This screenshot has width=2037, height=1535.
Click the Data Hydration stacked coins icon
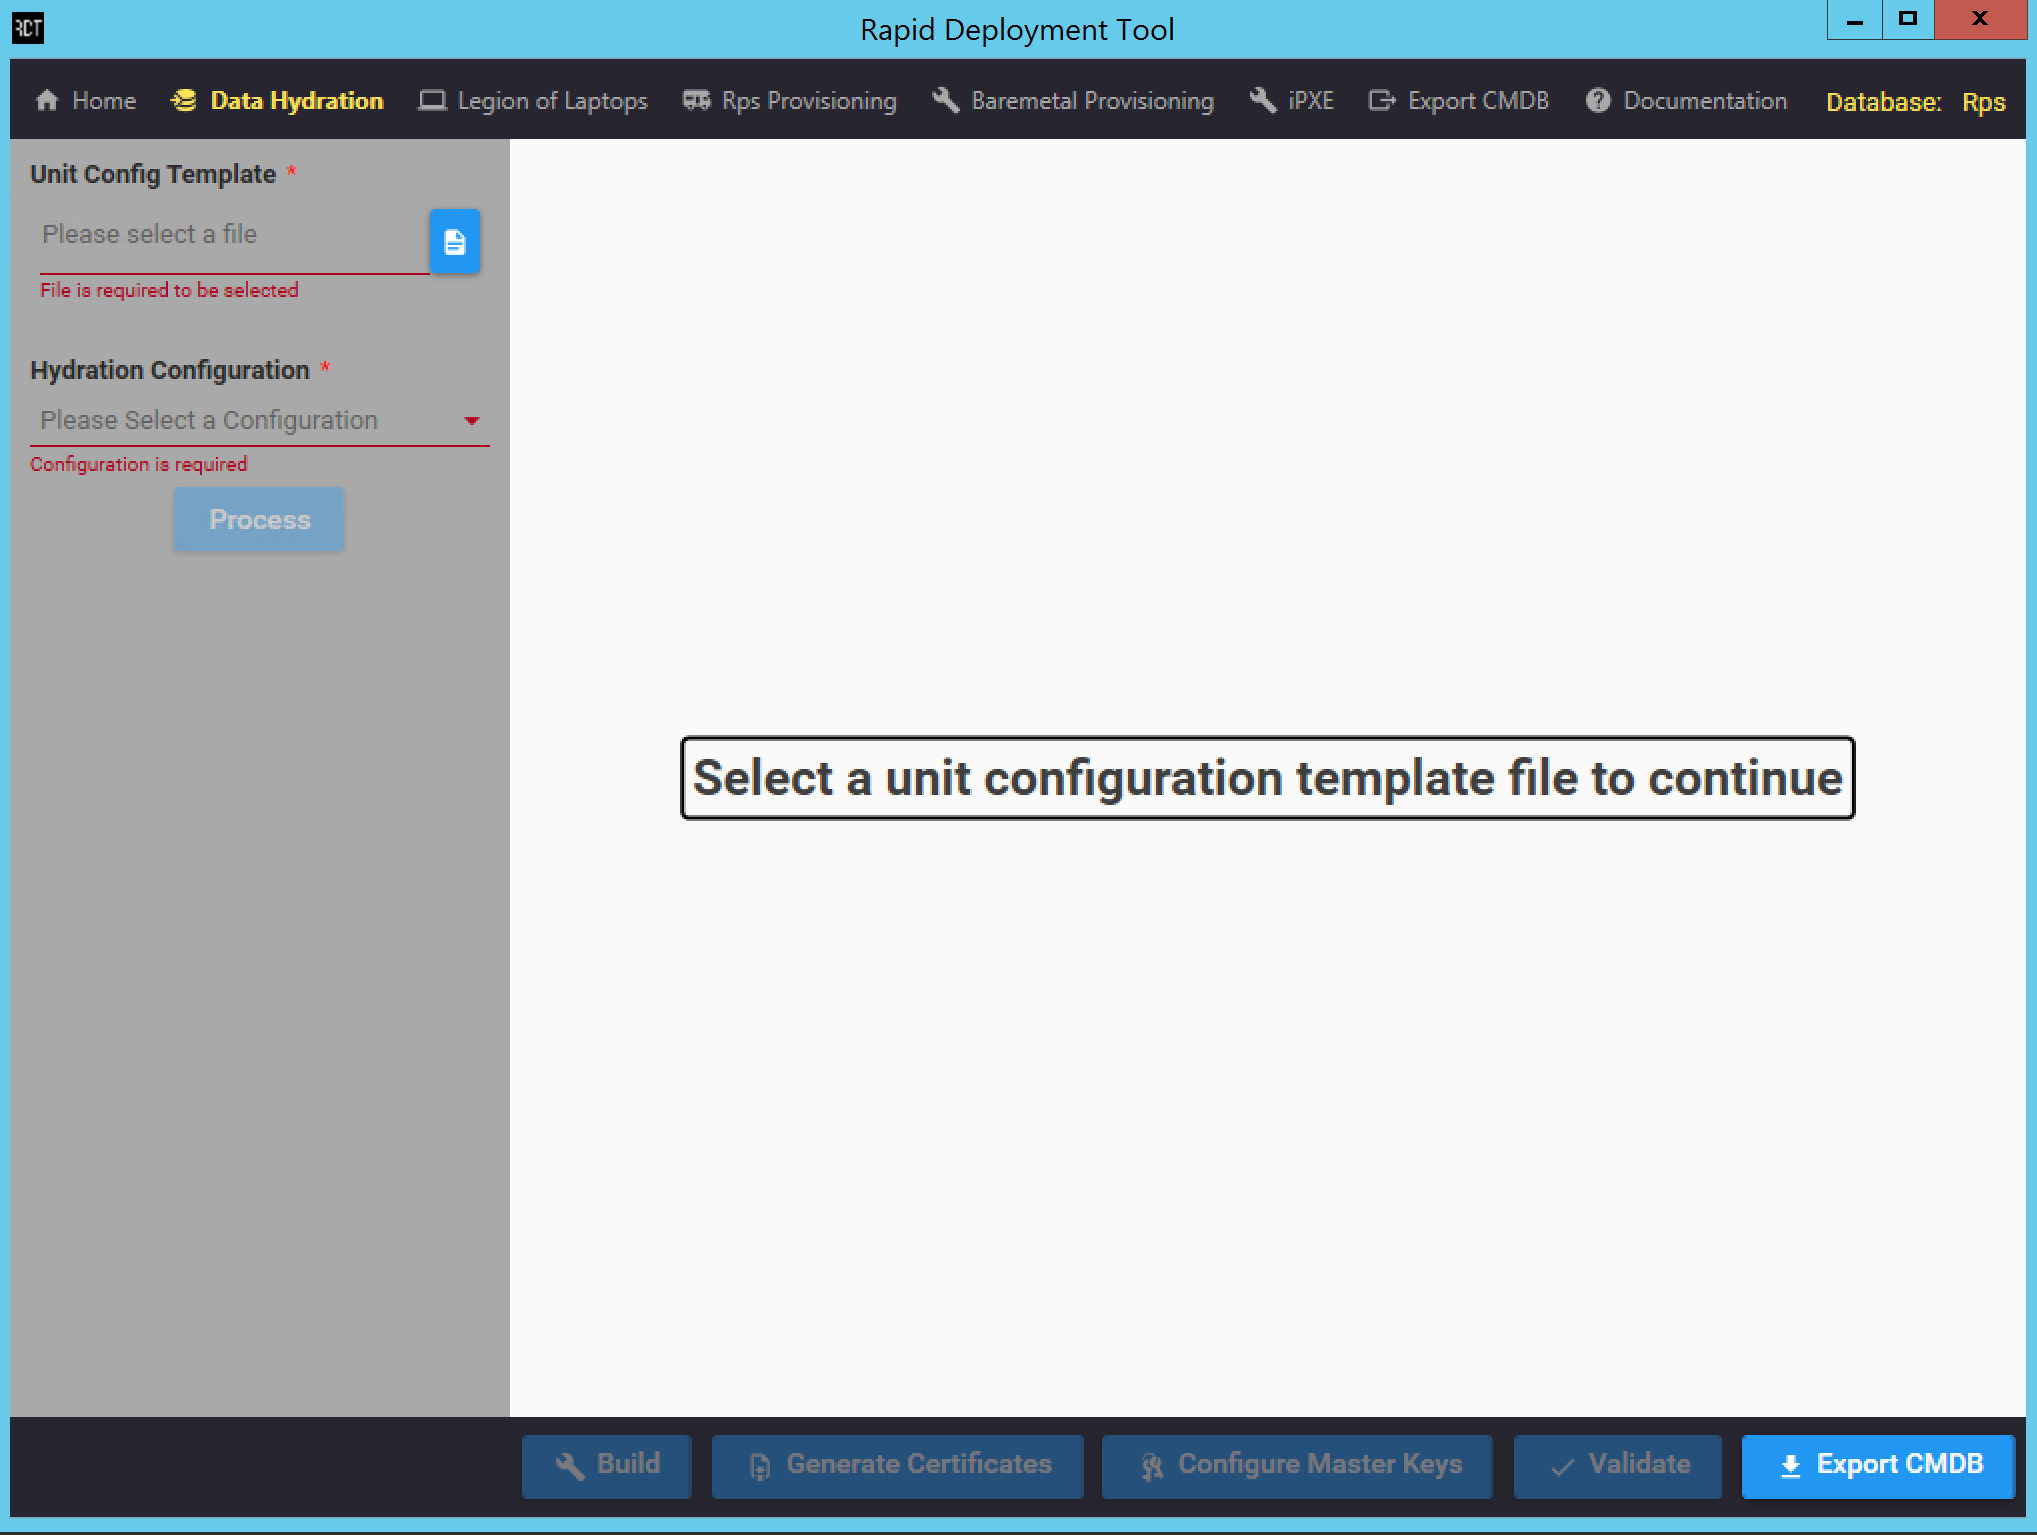coord(184,100)
